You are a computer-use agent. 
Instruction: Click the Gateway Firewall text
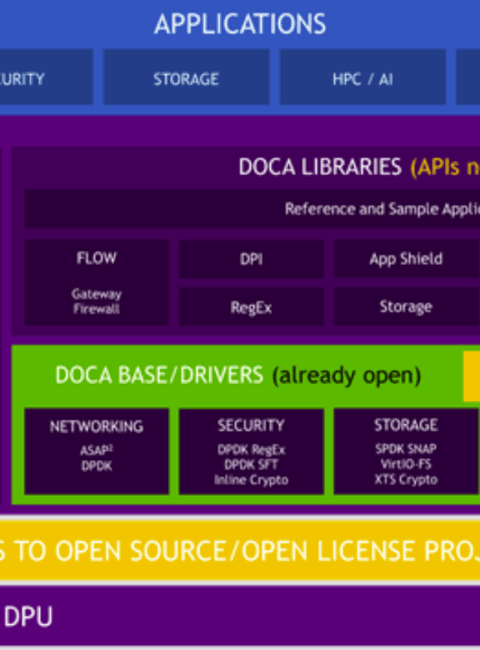[x=97, y=301]
